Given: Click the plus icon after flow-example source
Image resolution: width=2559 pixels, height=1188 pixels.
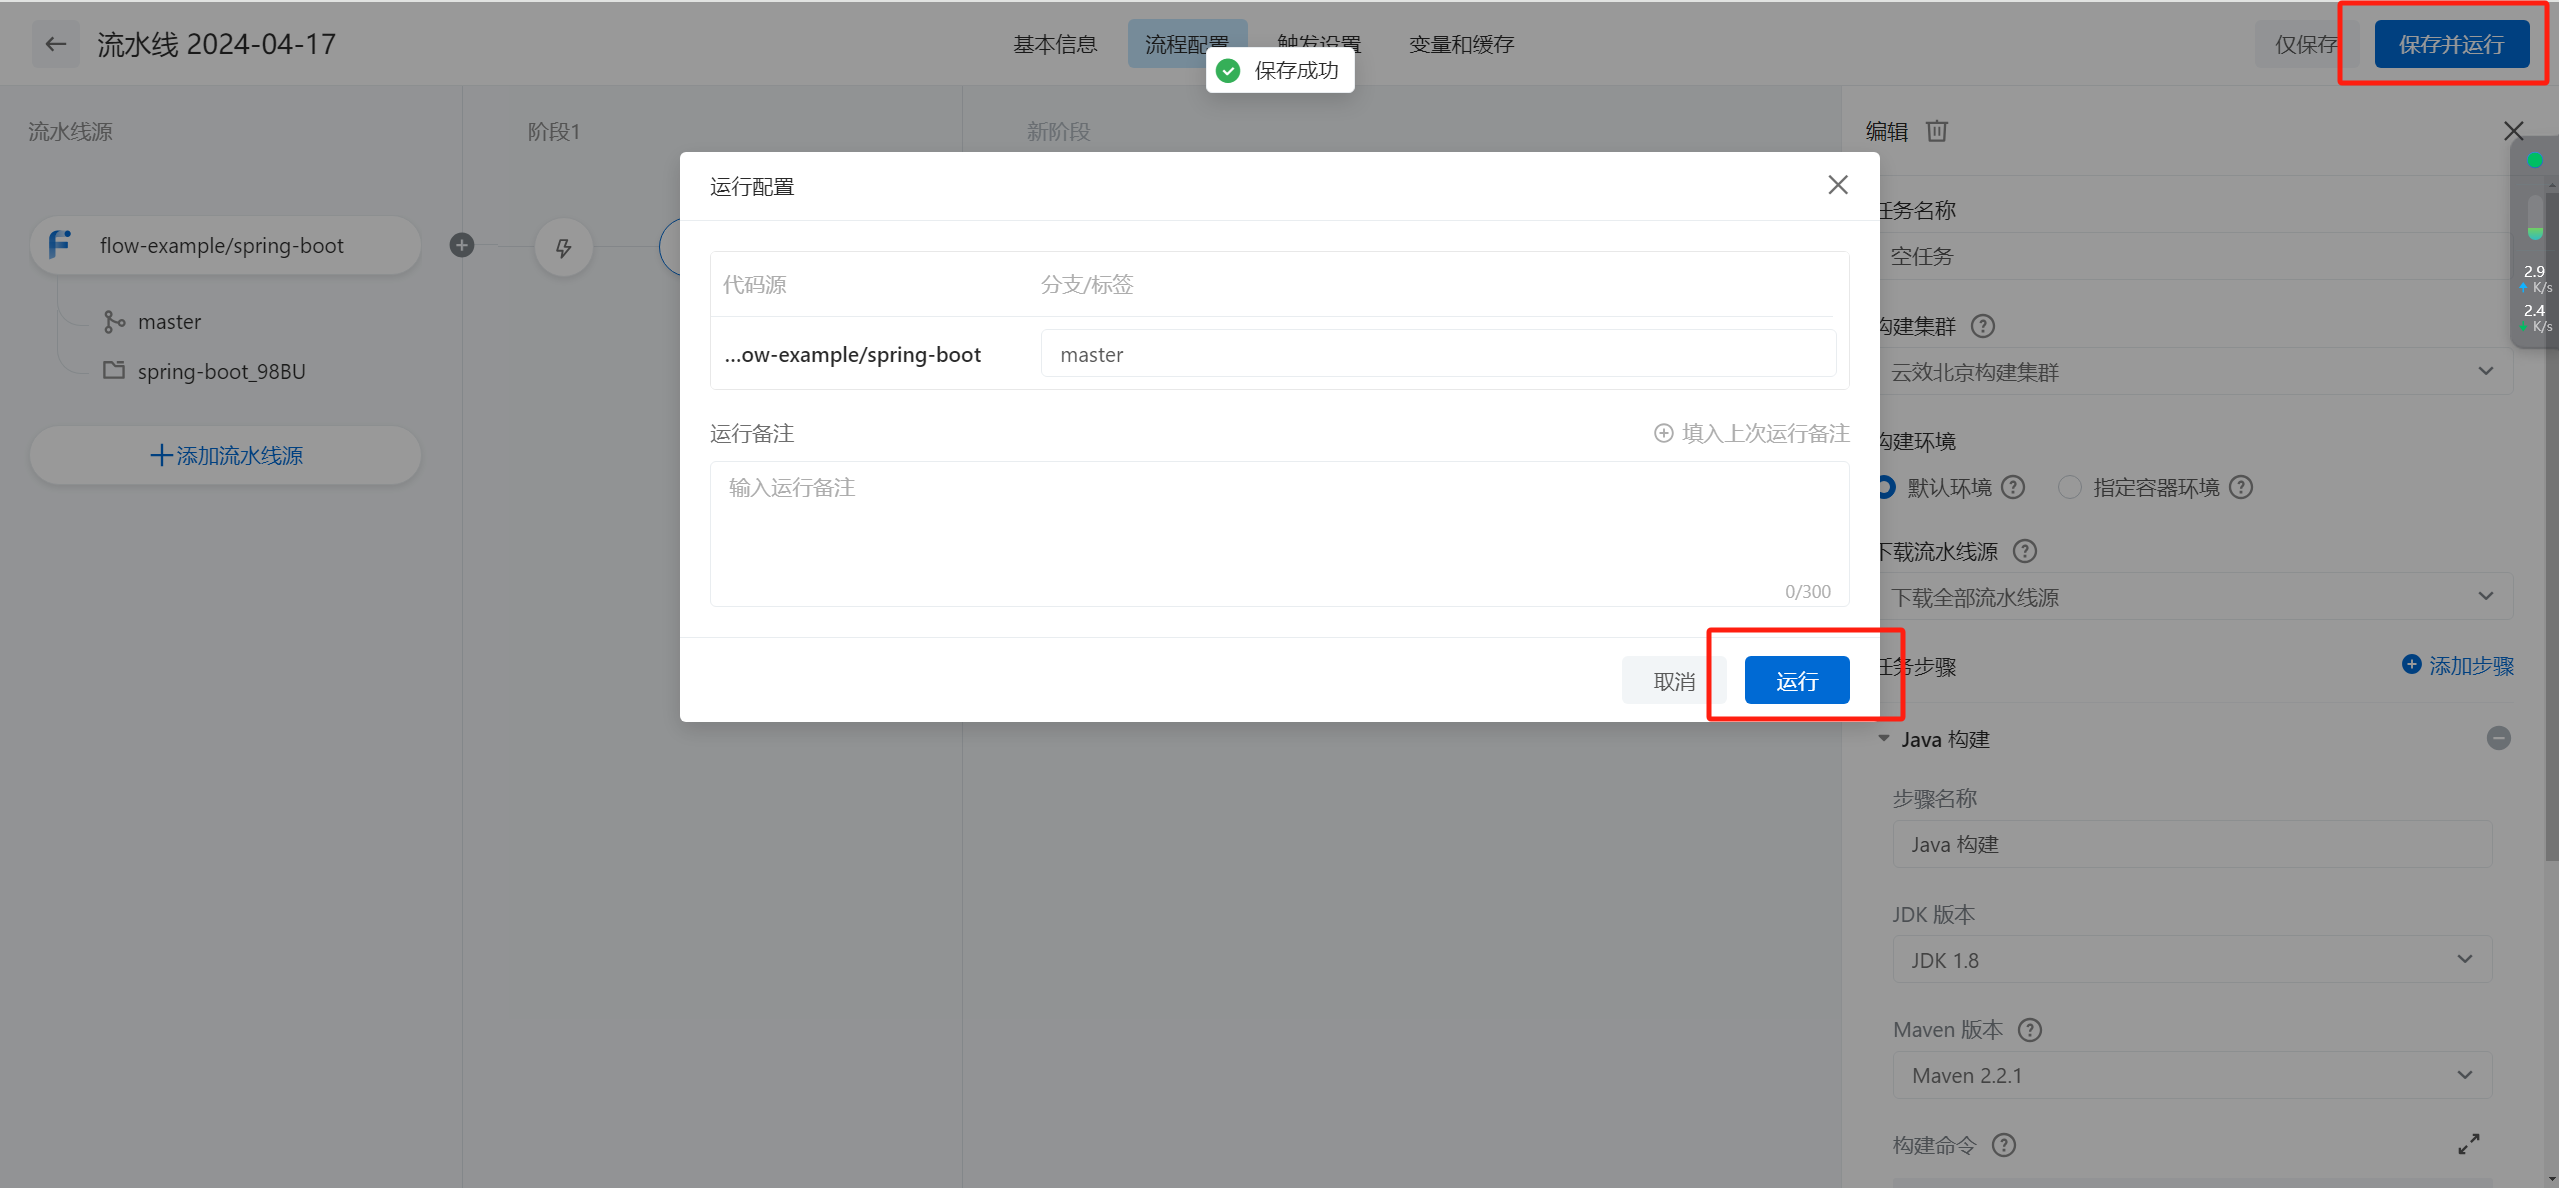Looking at the screenshot, I should (x=461, y=245).
